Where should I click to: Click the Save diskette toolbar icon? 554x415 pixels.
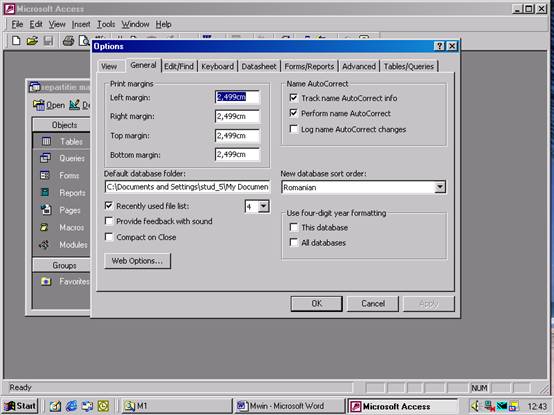click(x=48, y=41)
